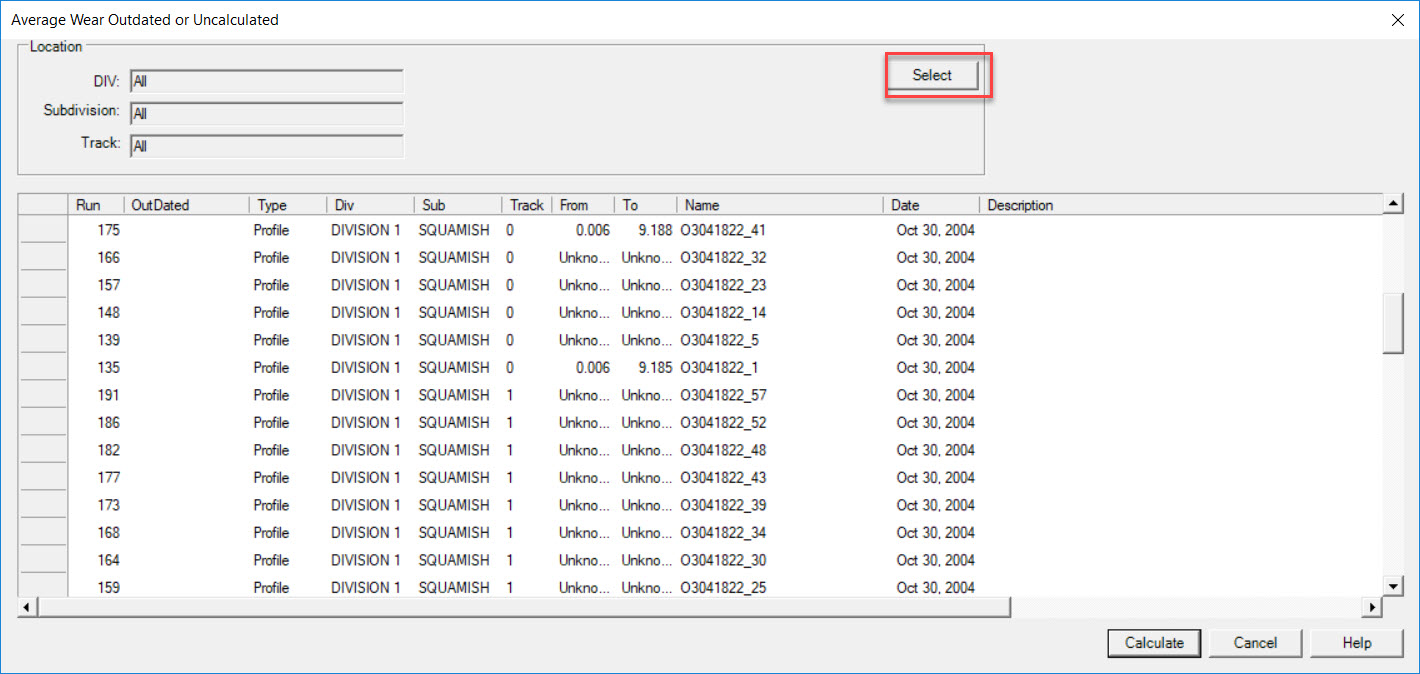Cancel the Average Wear dialog
The width and height of the screenshot is (1420, 674).
point(1255,643)
